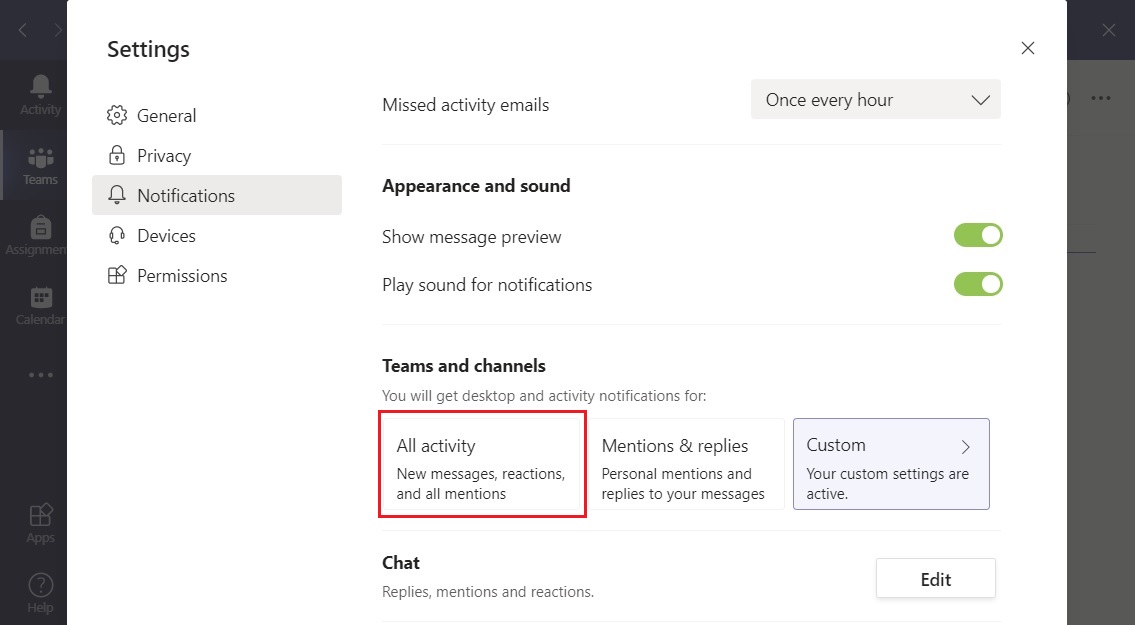
Task: Toggle Play sound for notifications switch
Action: (x=978, y=284)
